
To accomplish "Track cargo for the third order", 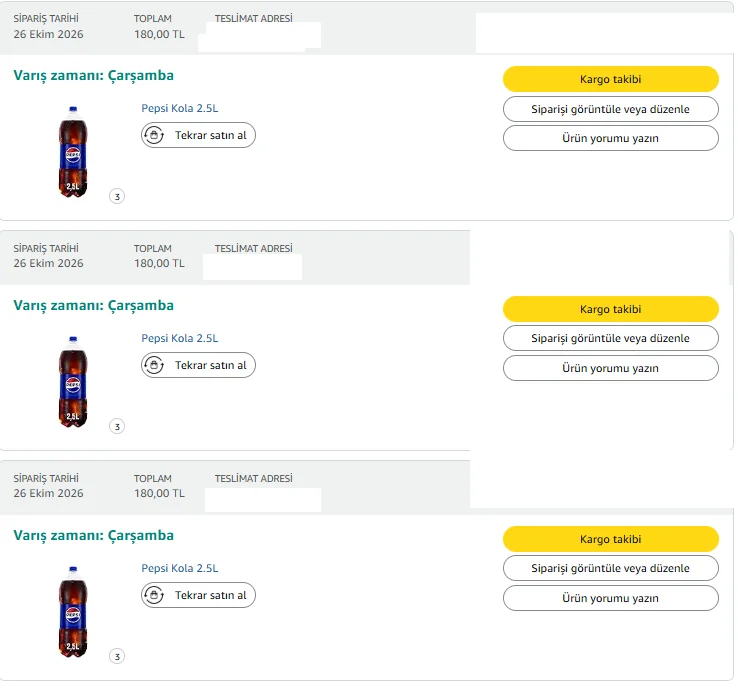I will pos(610,539).
